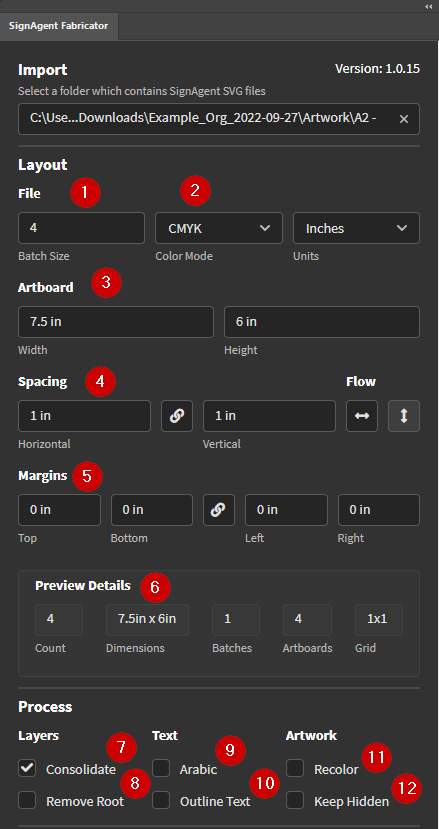Turn on the Recolor artwork checkbox
The width and height of the screenshot is (439, 829).
point(295,768)
